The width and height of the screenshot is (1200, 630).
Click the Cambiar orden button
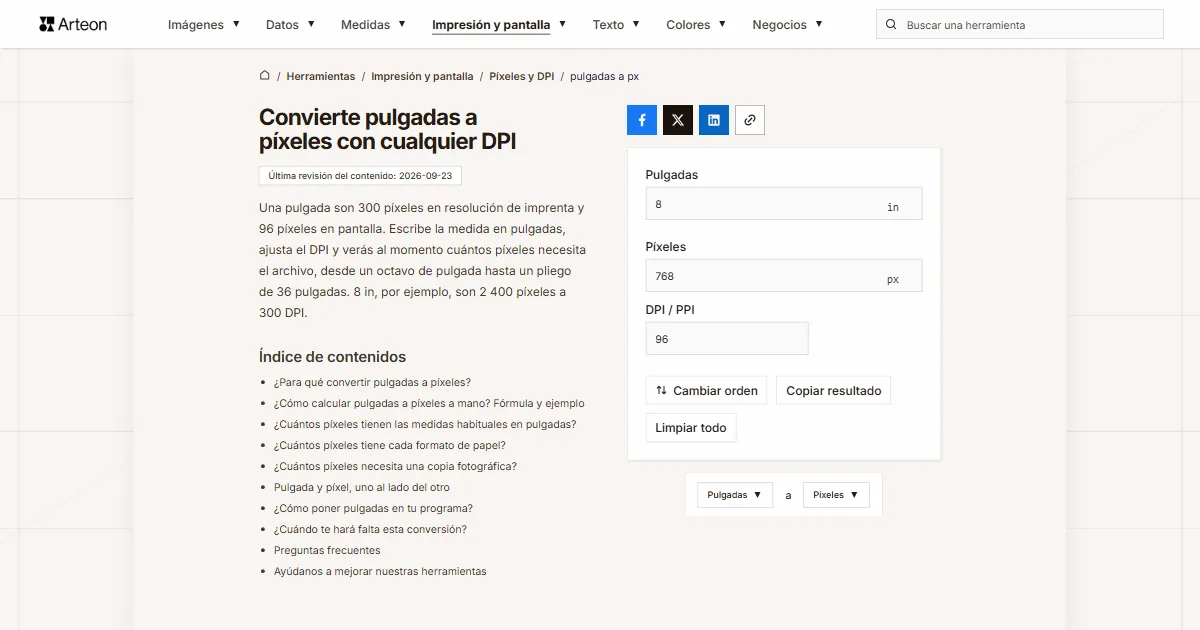pos(706,391)
